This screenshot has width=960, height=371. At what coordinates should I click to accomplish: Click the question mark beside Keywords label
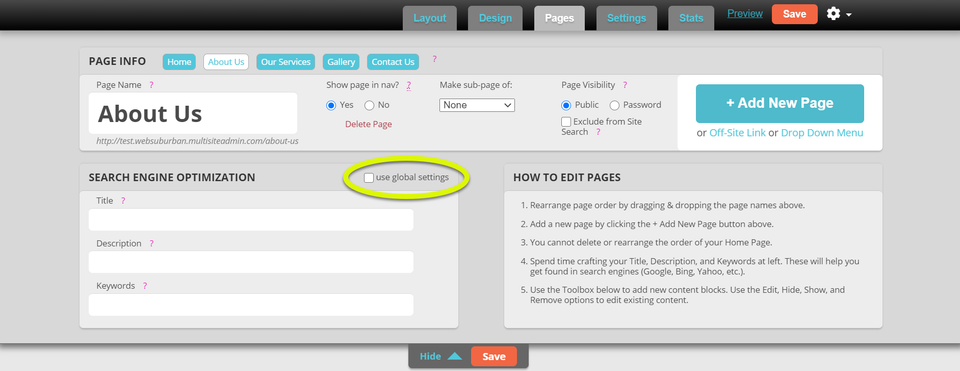[145, 286]
